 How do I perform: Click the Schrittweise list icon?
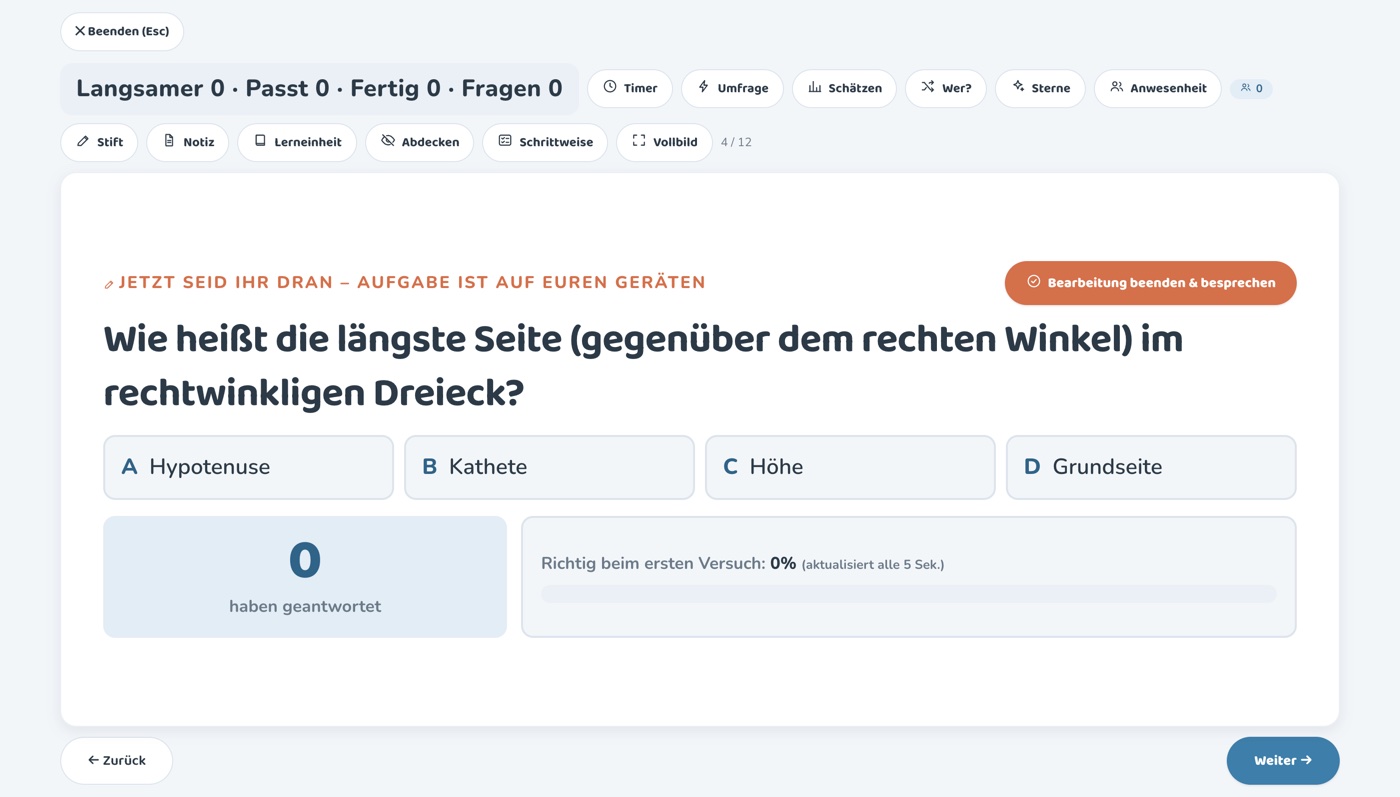pos(505,141)
